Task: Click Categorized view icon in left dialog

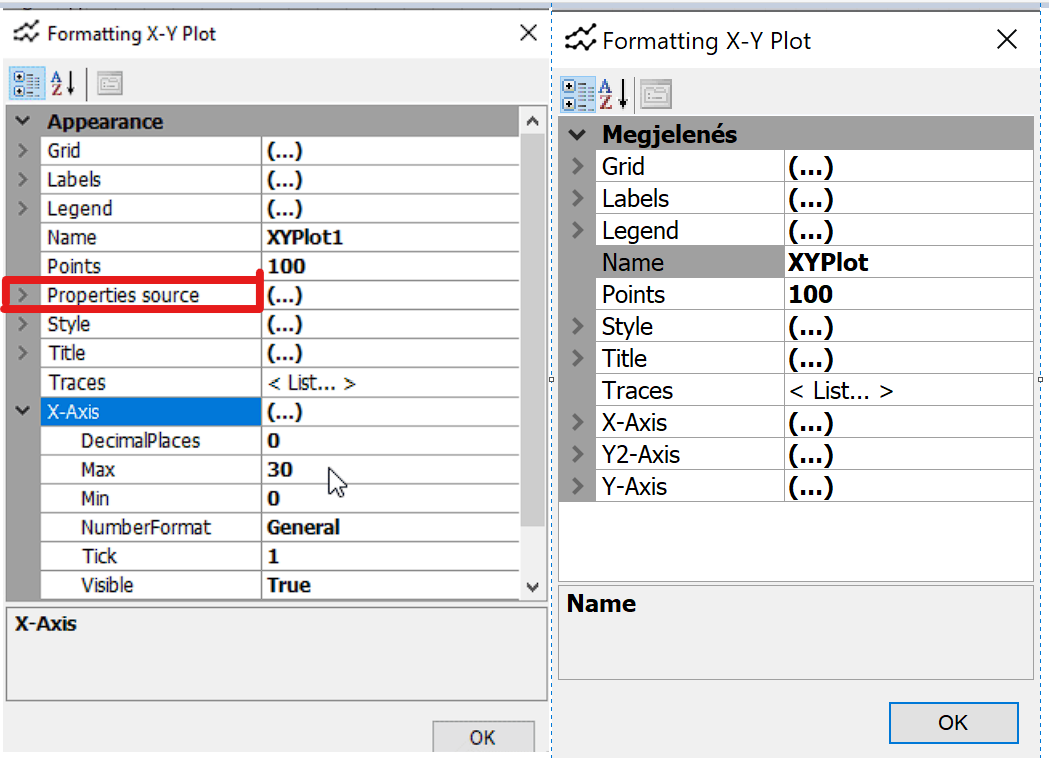Action: 27,84
